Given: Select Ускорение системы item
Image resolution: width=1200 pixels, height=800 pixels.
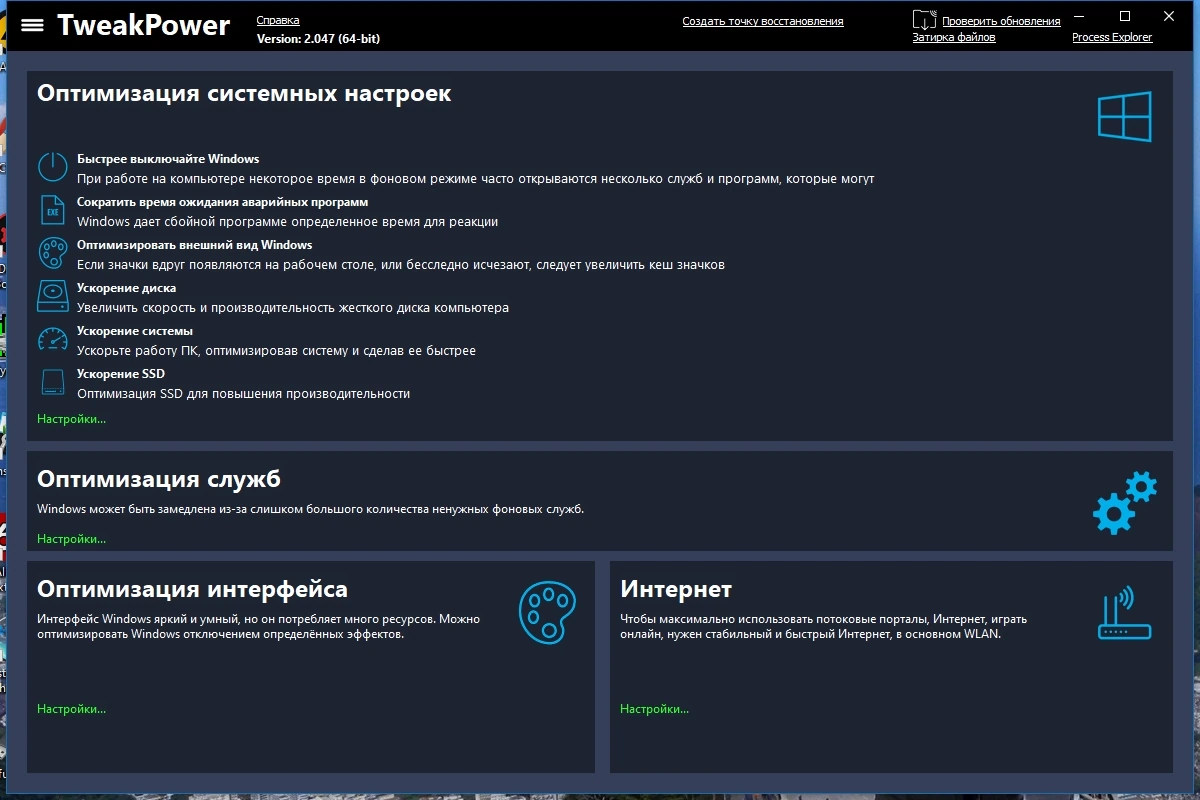Looking at the screenshot, I should 135,331.
